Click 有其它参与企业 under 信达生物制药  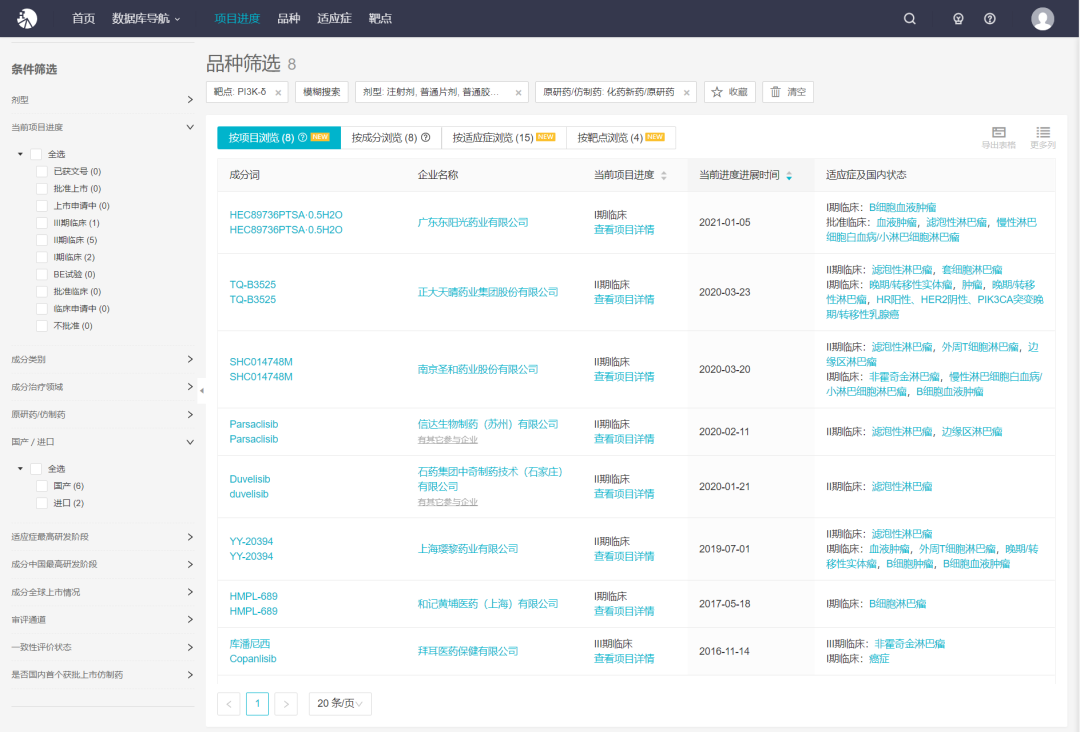[x=448, y=439]
